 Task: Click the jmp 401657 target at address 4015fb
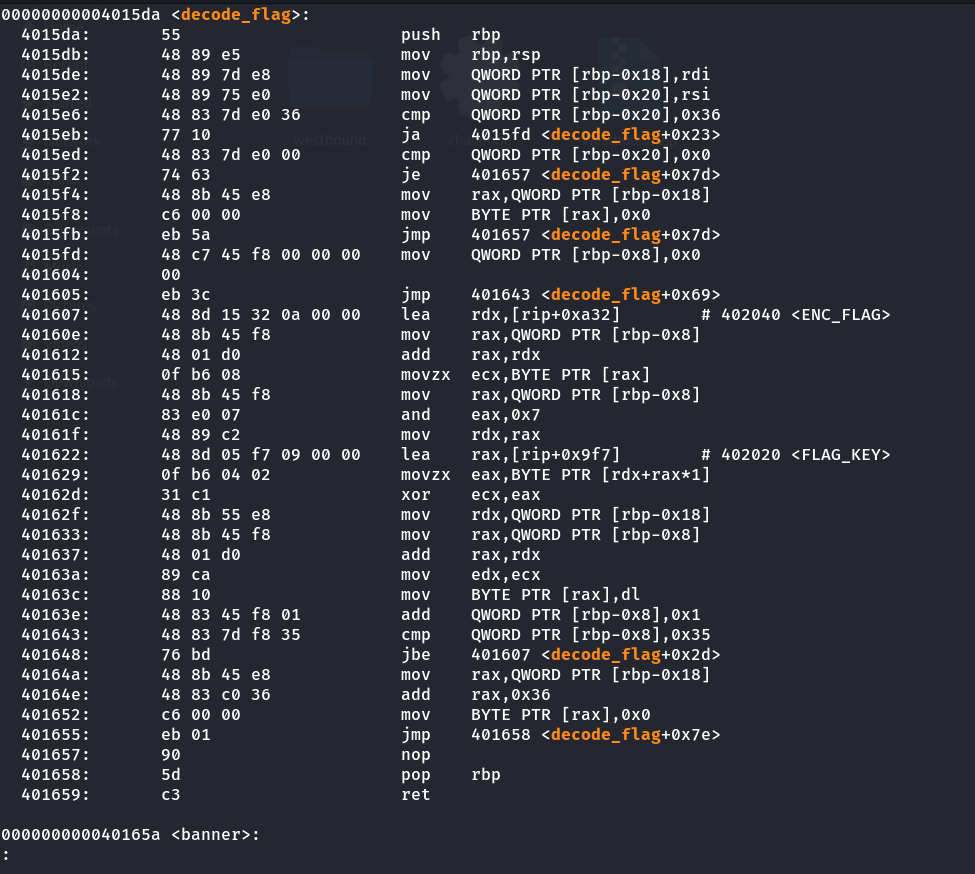596,234
